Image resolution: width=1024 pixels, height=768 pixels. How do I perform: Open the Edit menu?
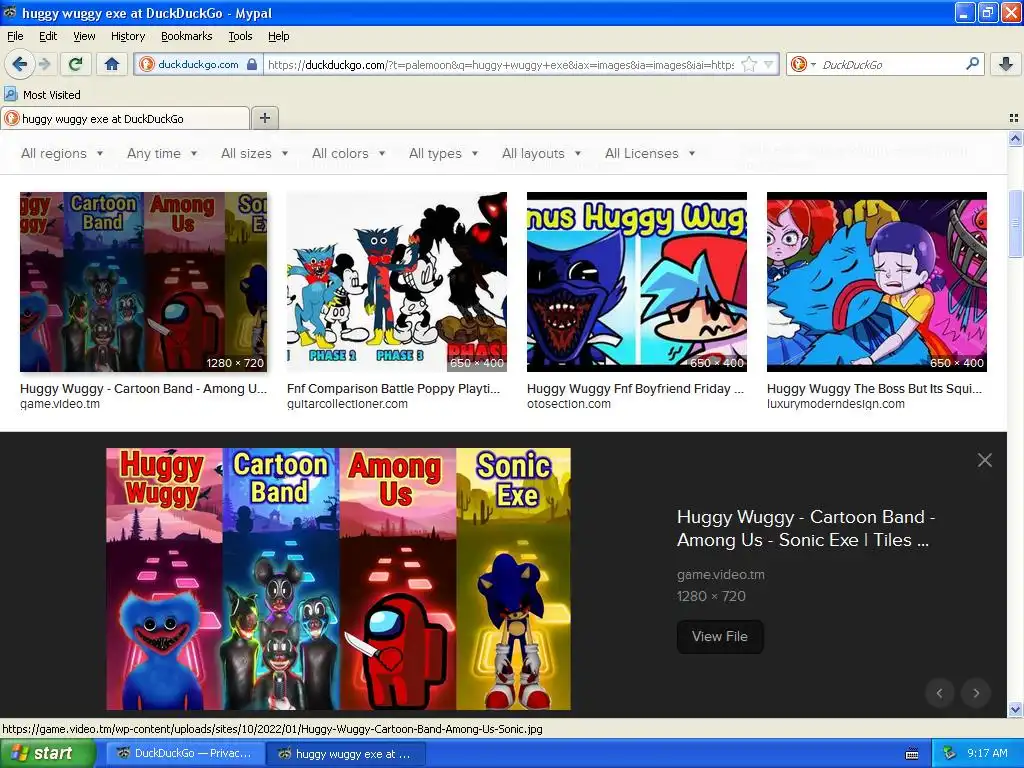[48, 36]
